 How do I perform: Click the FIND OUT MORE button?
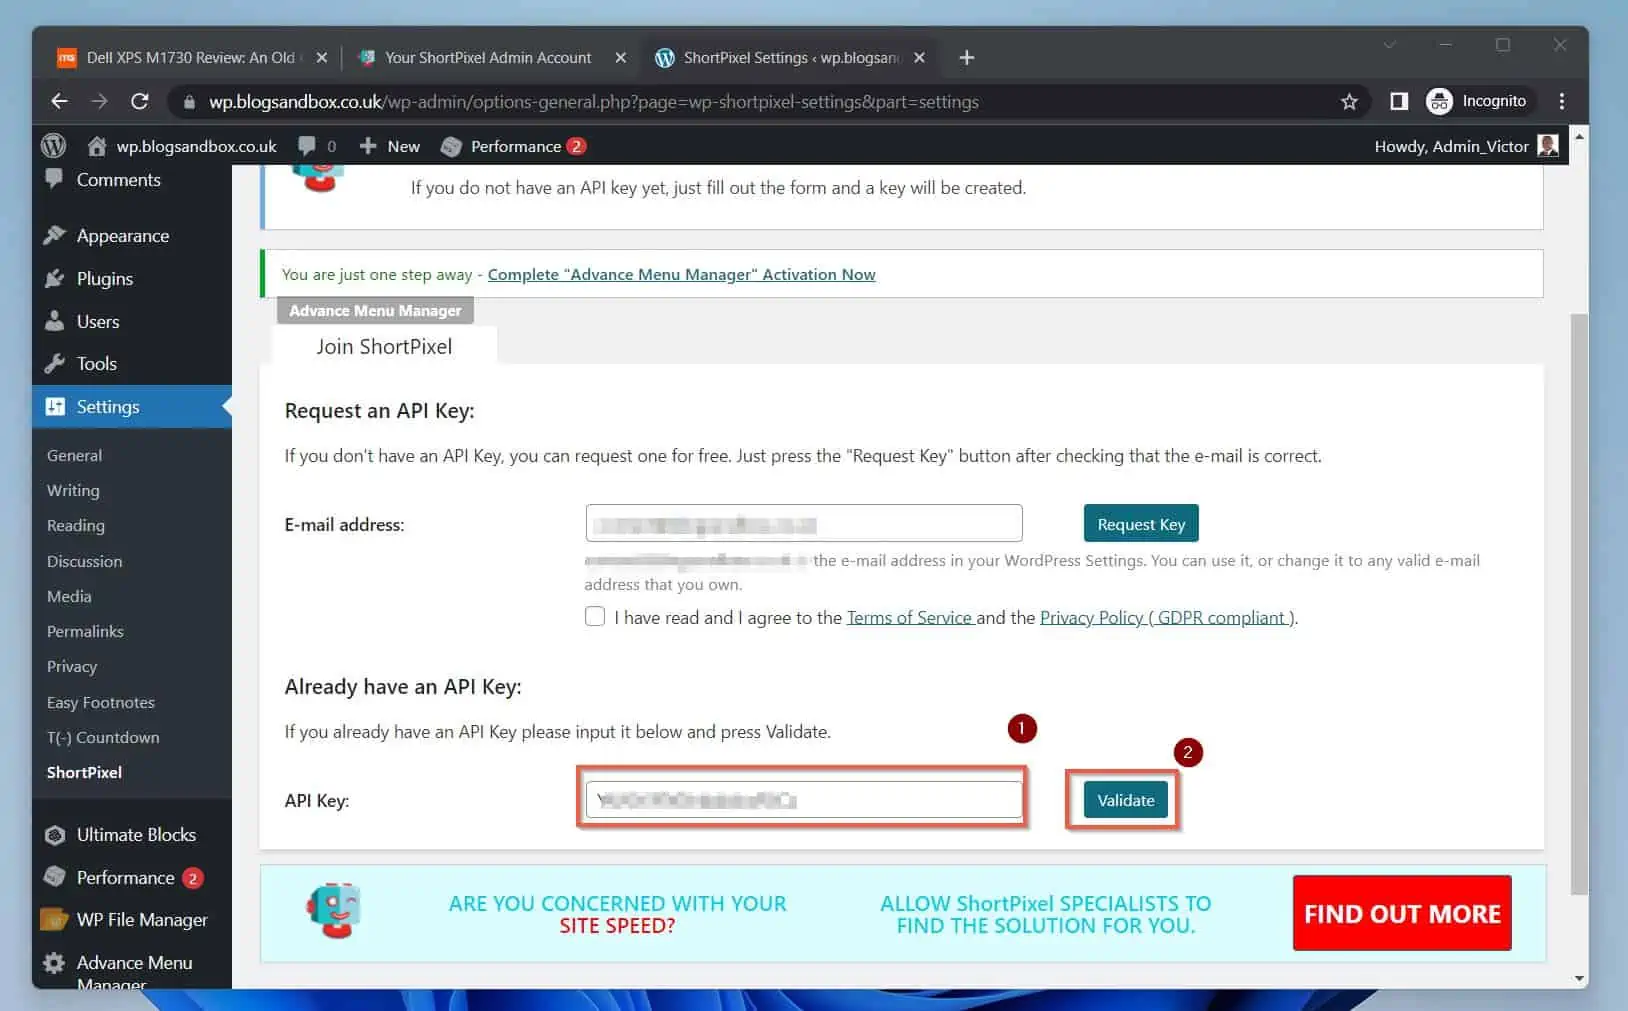coord(1402,913)
